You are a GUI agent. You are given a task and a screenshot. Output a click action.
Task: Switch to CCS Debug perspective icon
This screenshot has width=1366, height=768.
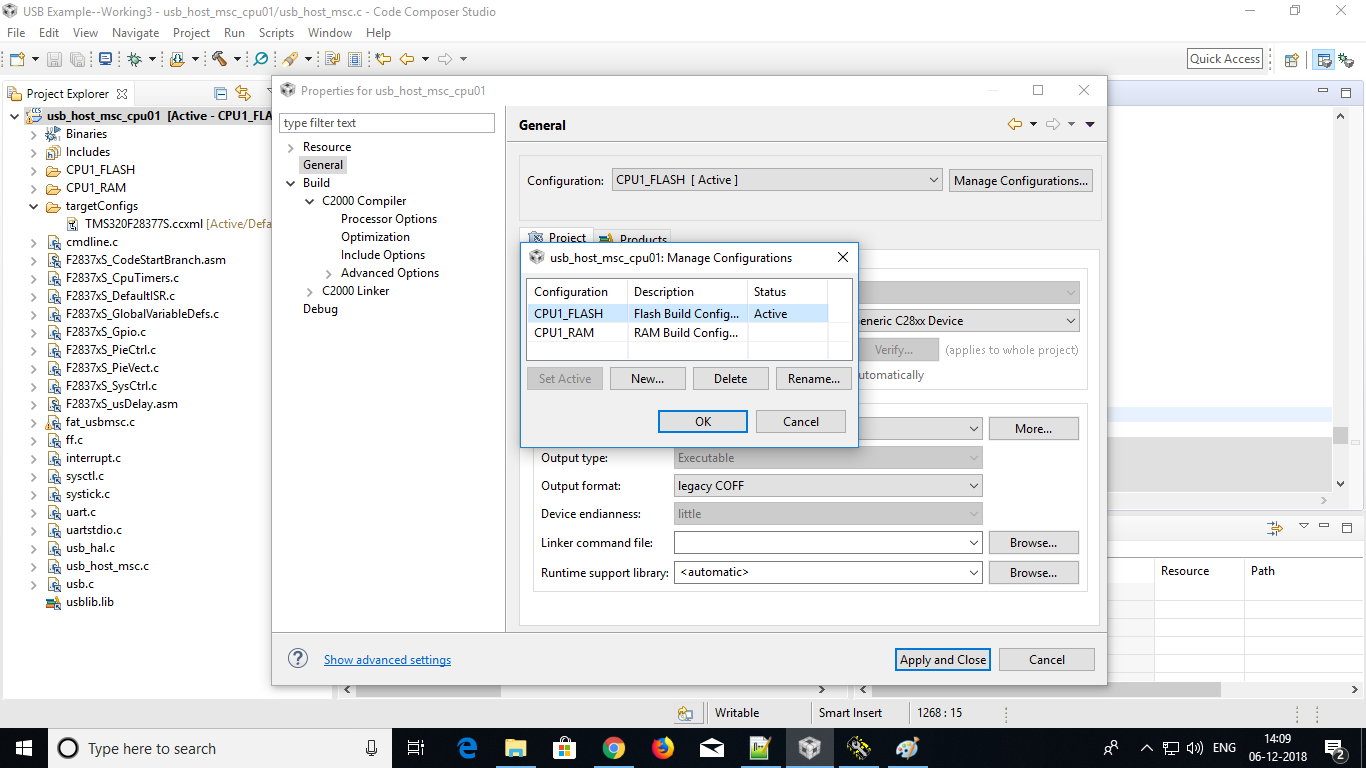[1346, 59]
